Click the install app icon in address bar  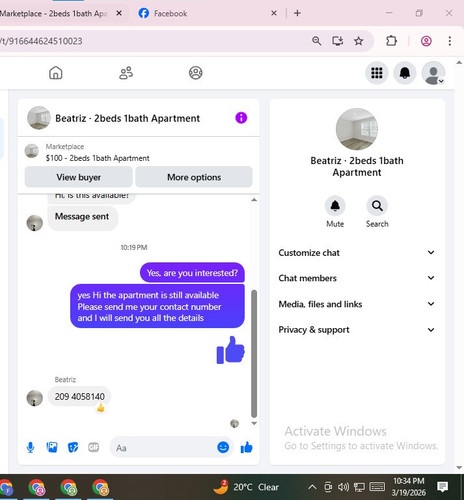click(337, 41)
